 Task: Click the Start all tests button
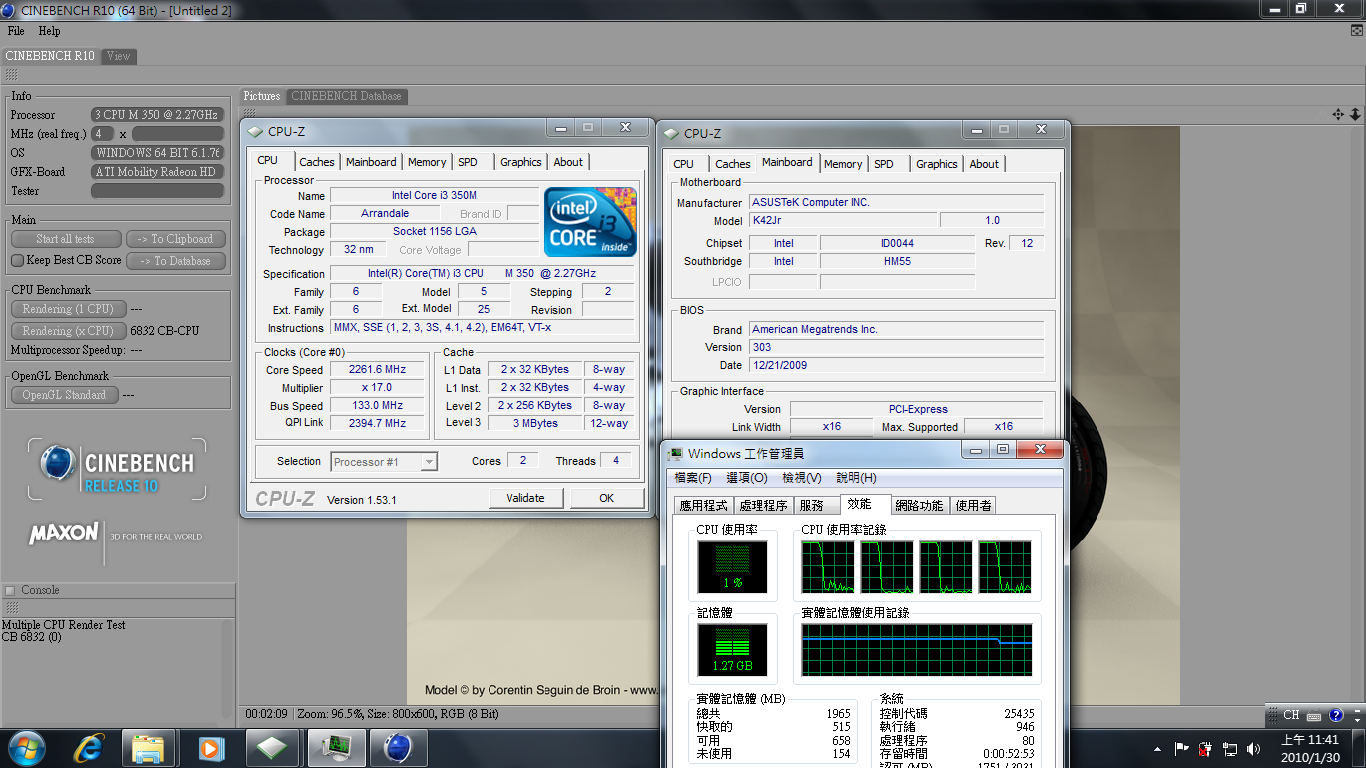[x=66, y=239]
